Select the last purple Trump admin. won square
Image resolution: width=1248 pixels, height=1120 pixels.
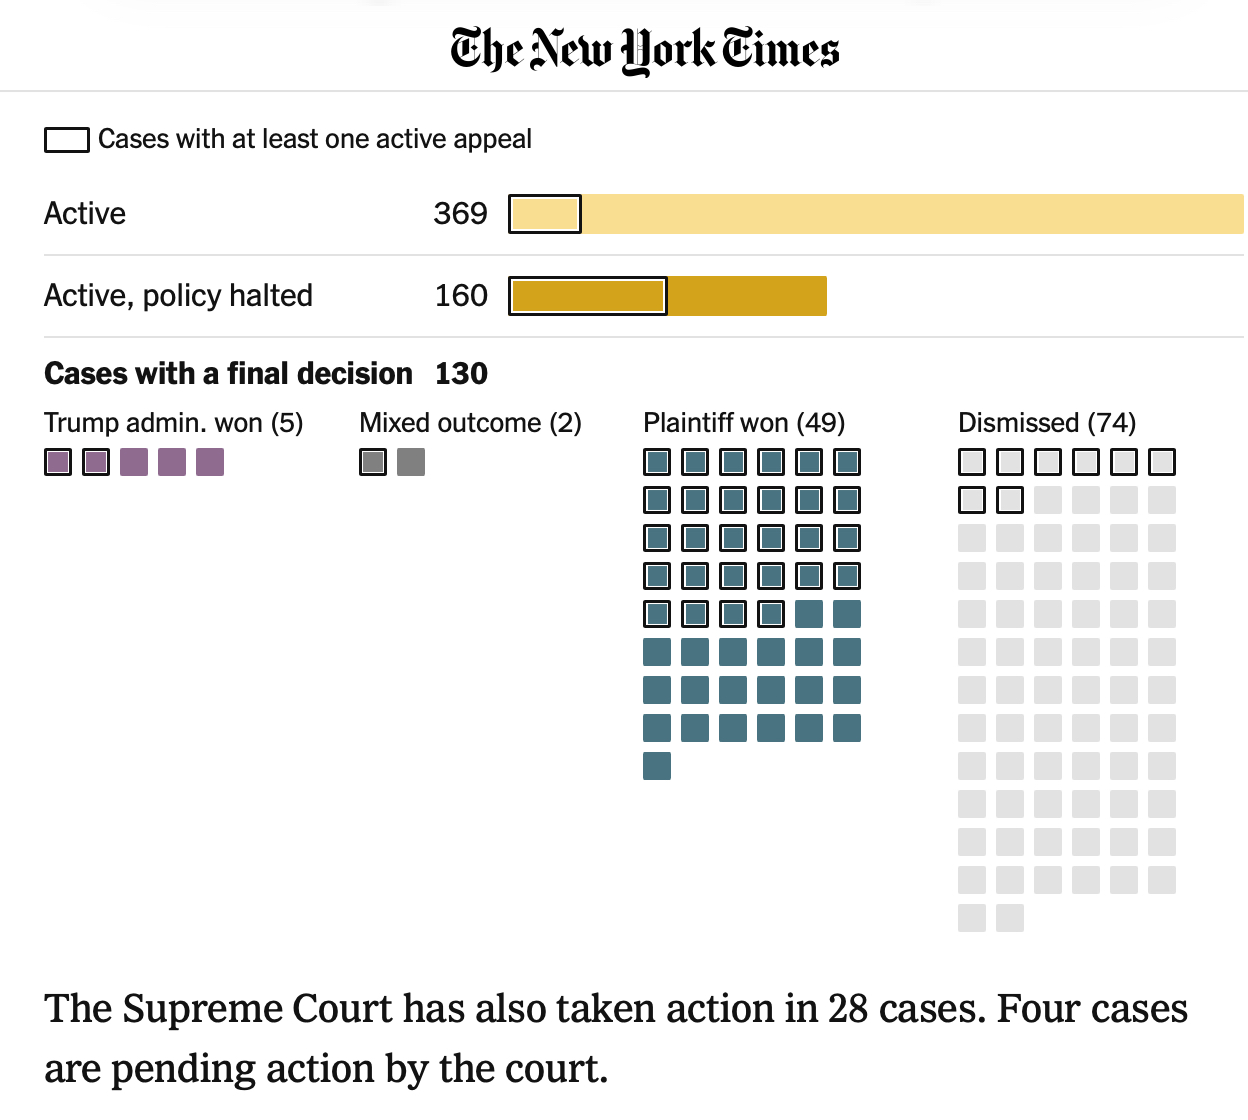pyautogui.click(x=210, y=462)
